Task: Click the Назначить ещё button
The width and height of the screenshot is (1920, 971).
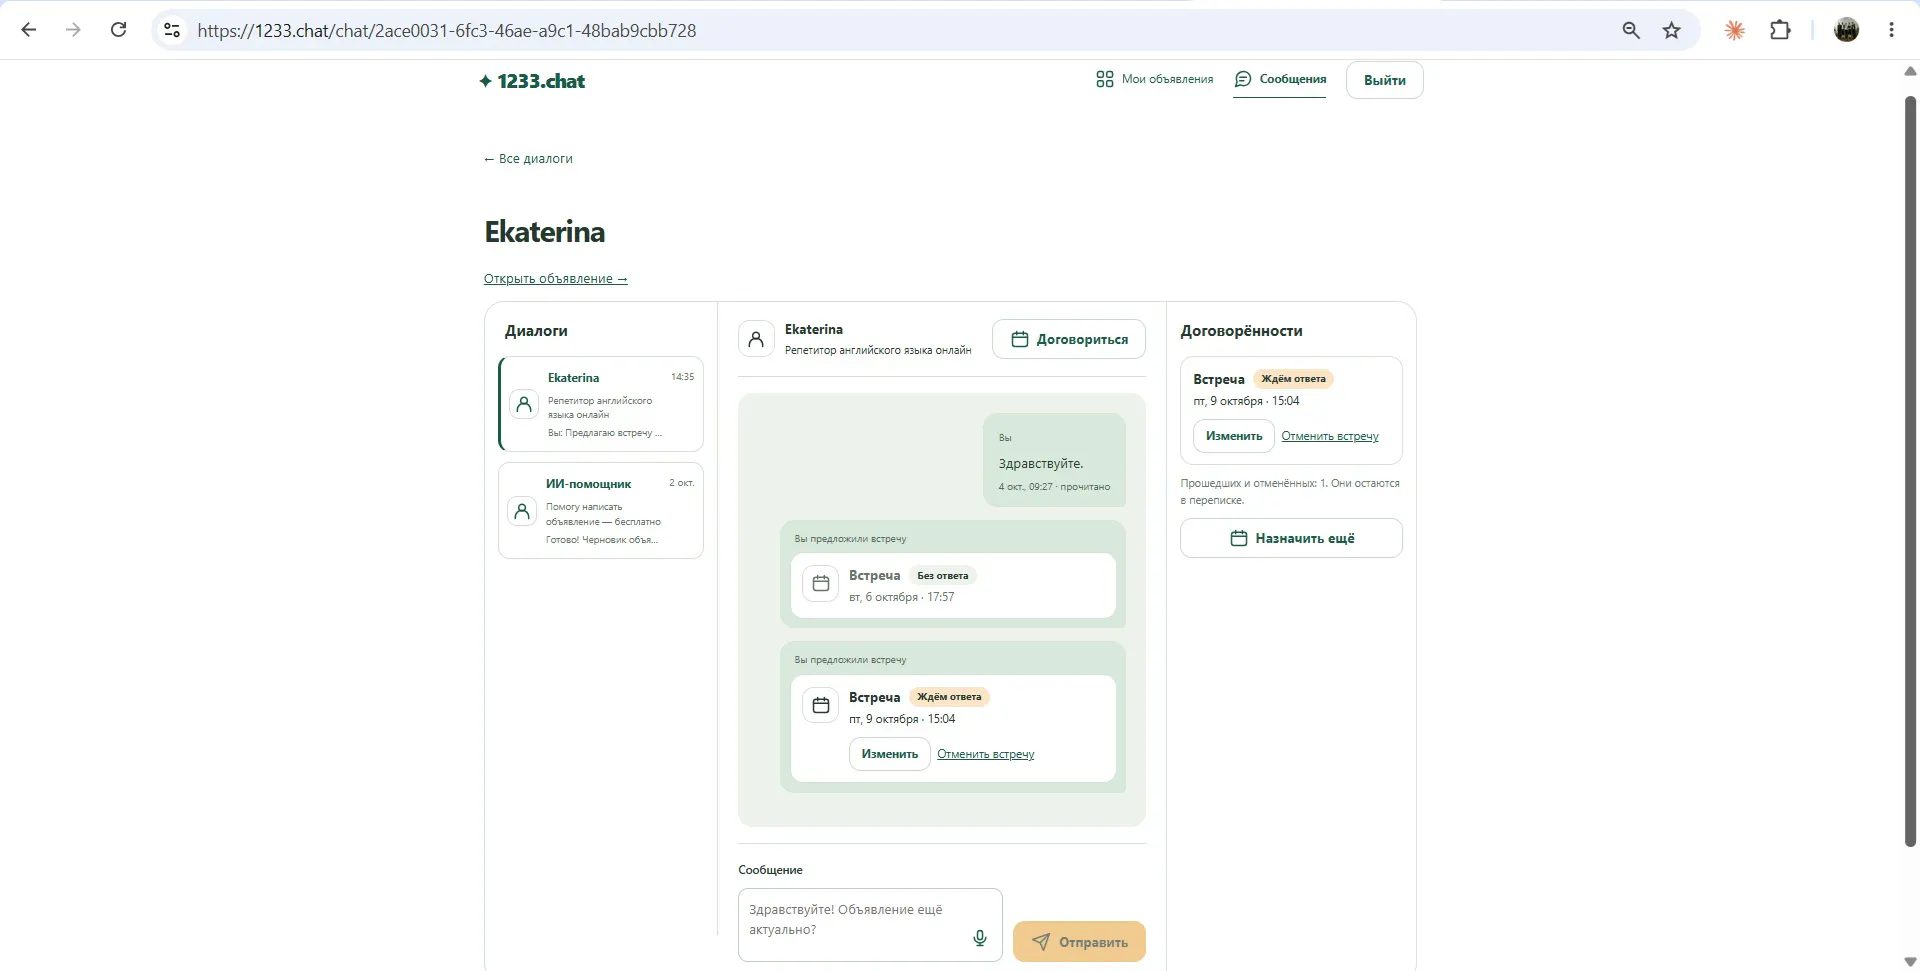Action: coord(1291,538)
